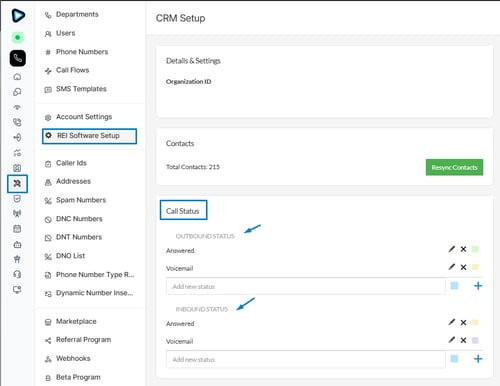Delete the inbound Voicemail status
The height and width of the screenshot is (386, 500).
click(463, 340)
